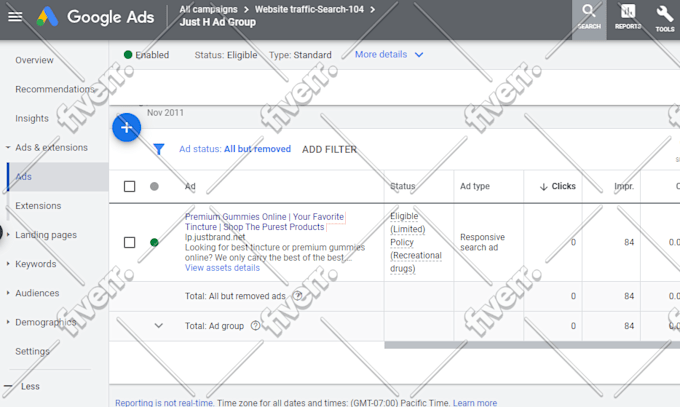Click the Responsive search ad cell

(482, 242)
